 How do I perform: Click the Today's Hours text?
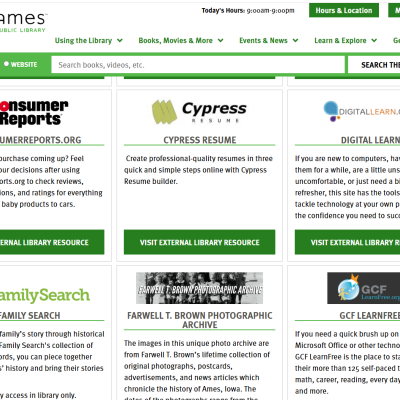[x=248, y=11]
